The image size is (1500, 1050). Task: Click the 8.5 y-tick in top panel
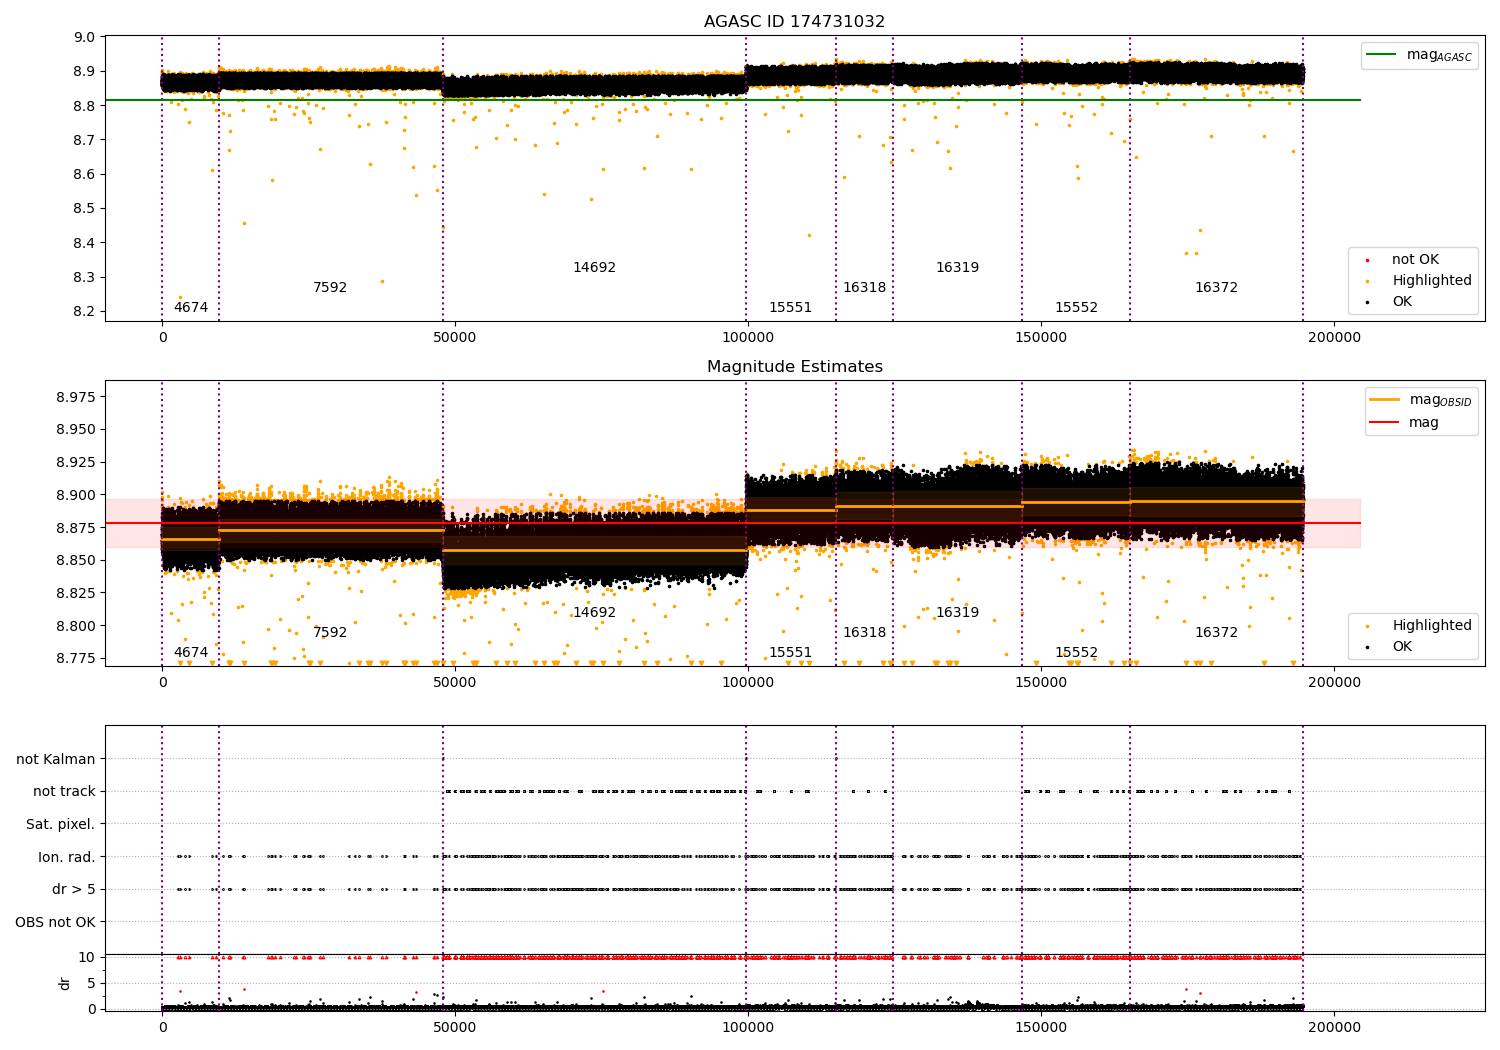pyautogui.click(x=85, y=209)
